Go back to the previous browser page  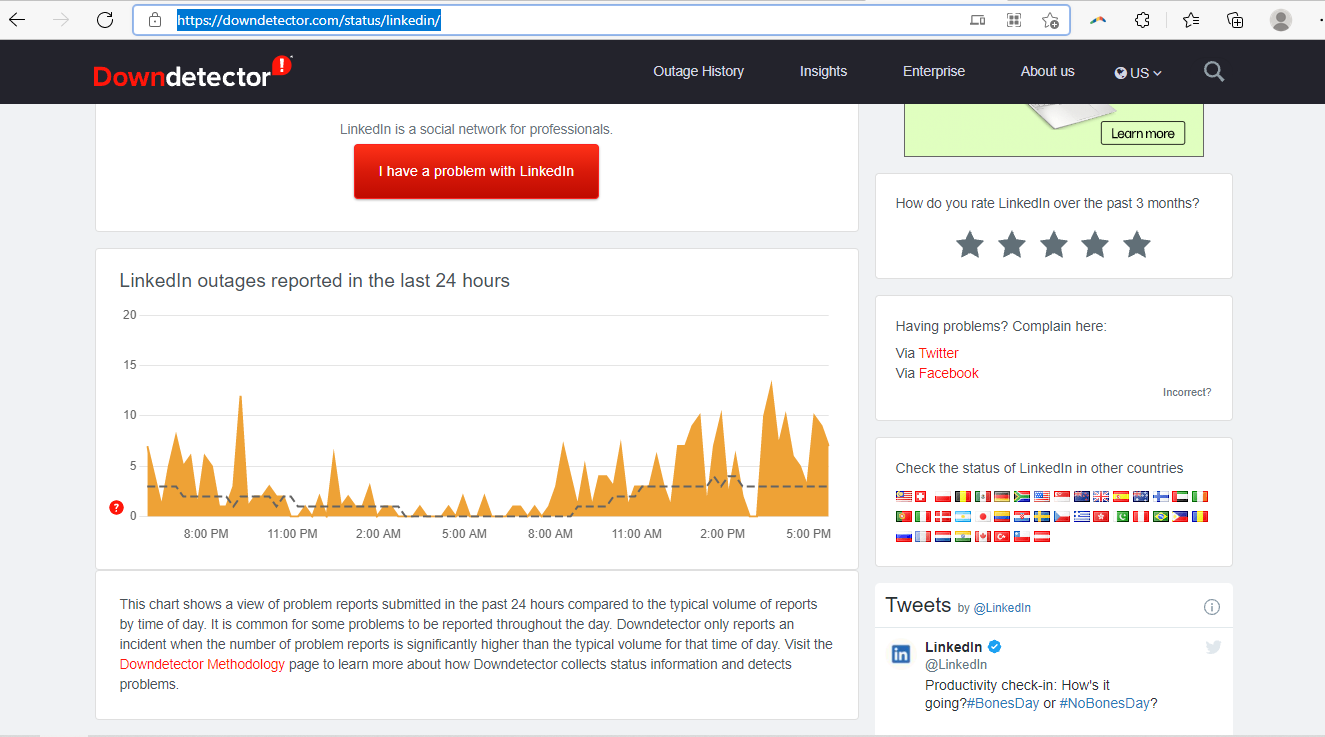coord(17,20)
